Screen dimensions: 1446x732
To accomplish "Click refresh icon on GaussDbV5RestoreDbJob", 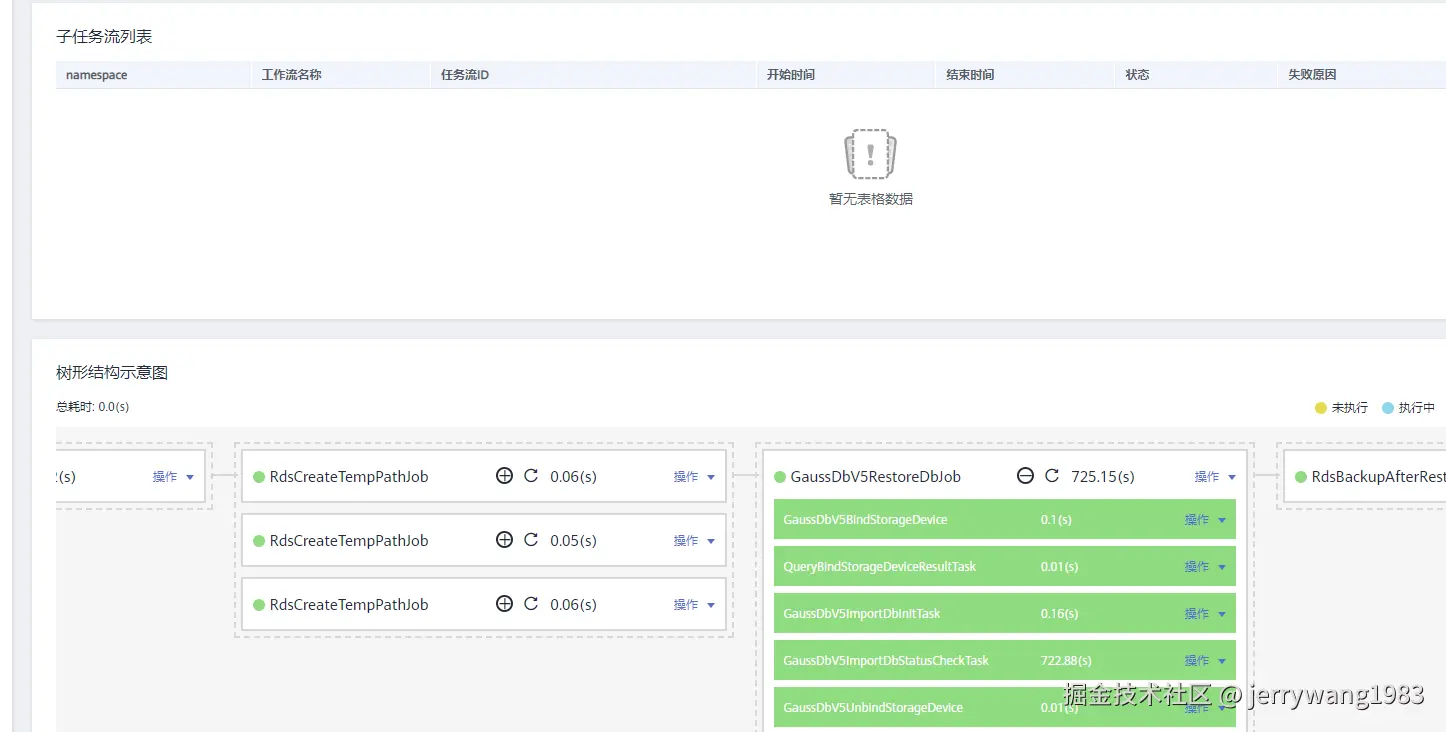I will pyautogui.click(x=1052, y=476).
